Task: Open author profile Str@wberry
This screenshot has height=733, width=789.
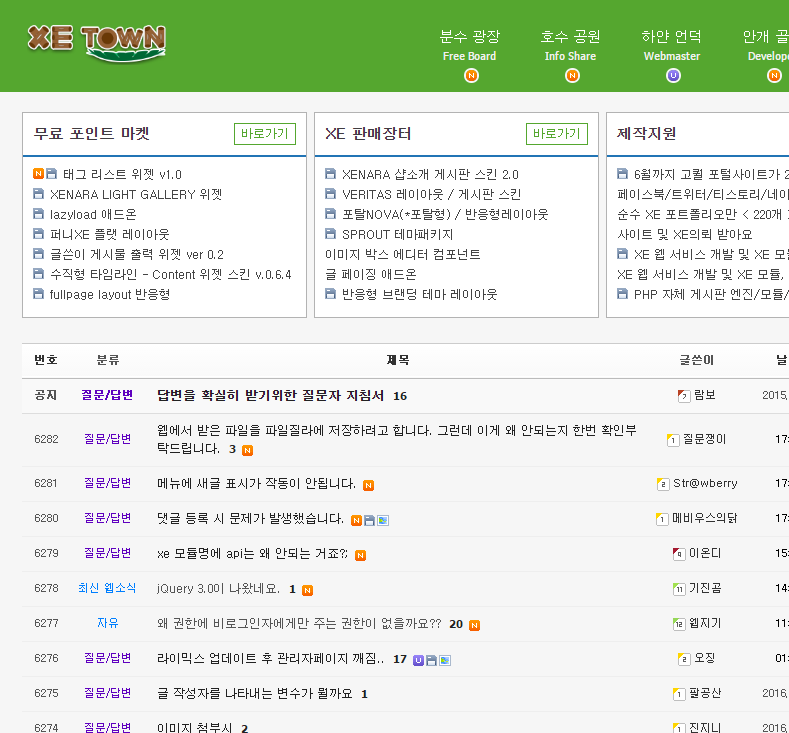Action: [x=705, y=483]
